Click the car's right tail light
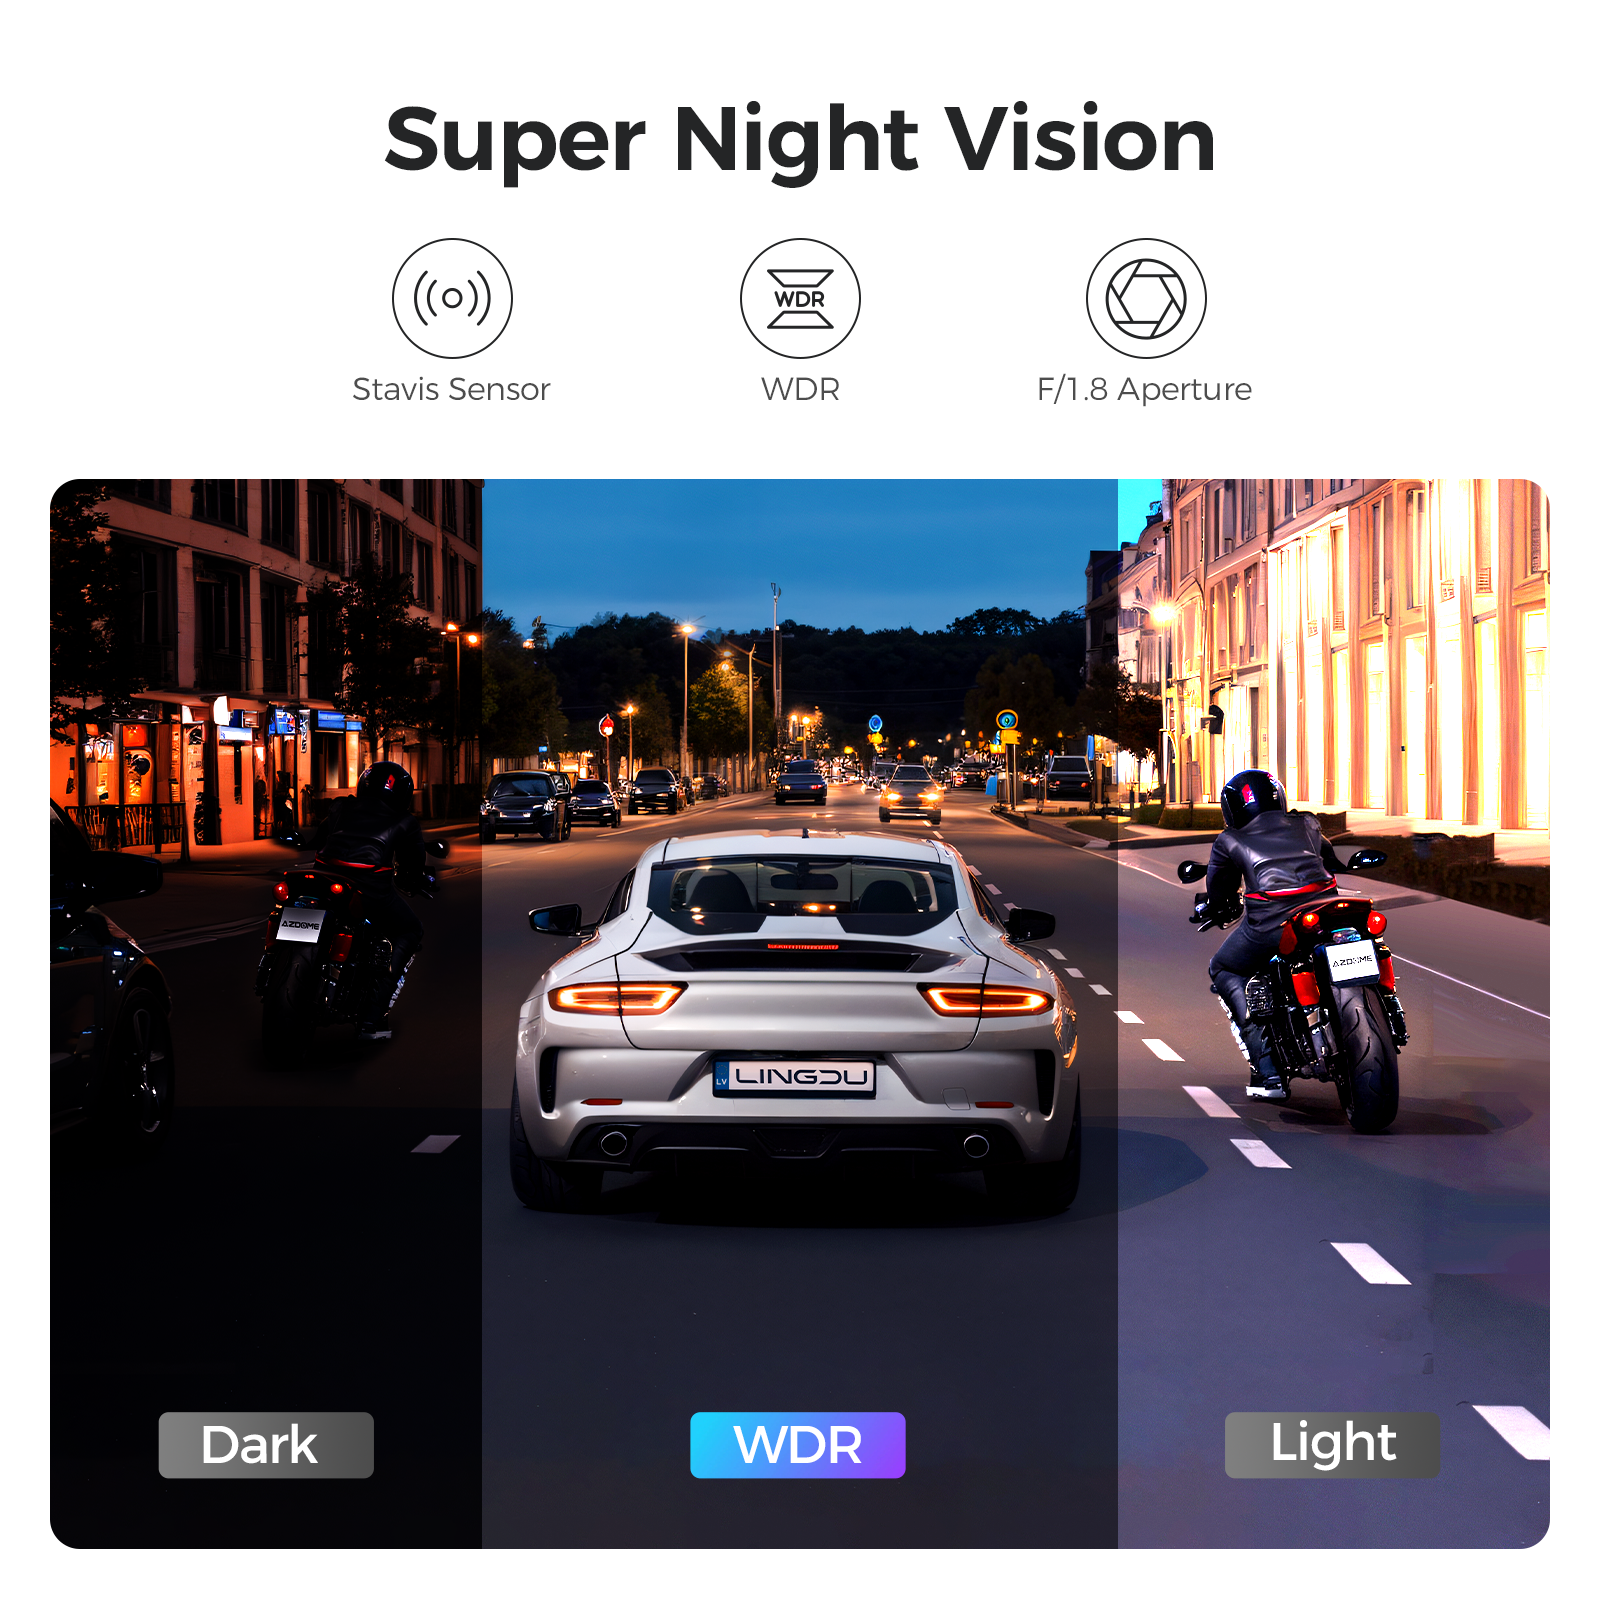Screen dimensions: 1600x1600 [986, 999]
